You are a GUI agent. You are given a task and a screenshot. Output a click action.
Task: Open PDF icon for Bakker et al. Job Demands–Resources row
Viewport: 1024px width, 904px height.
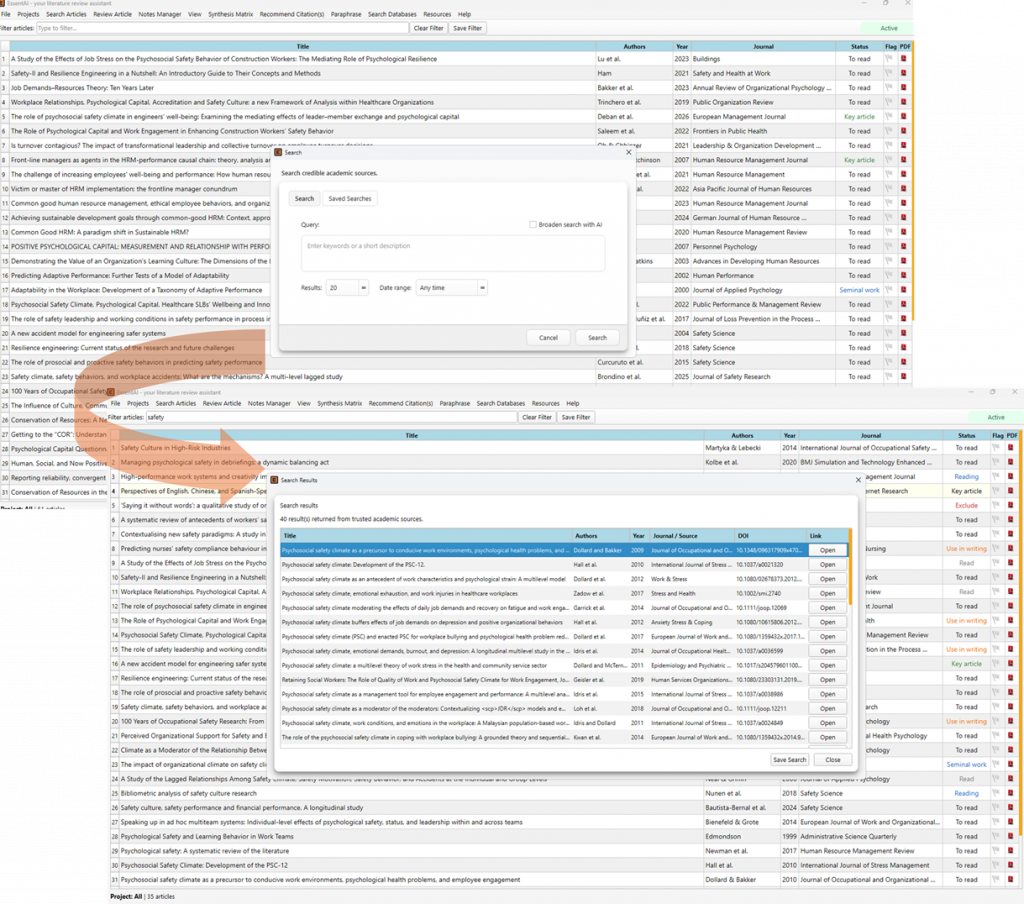point(904,88)
